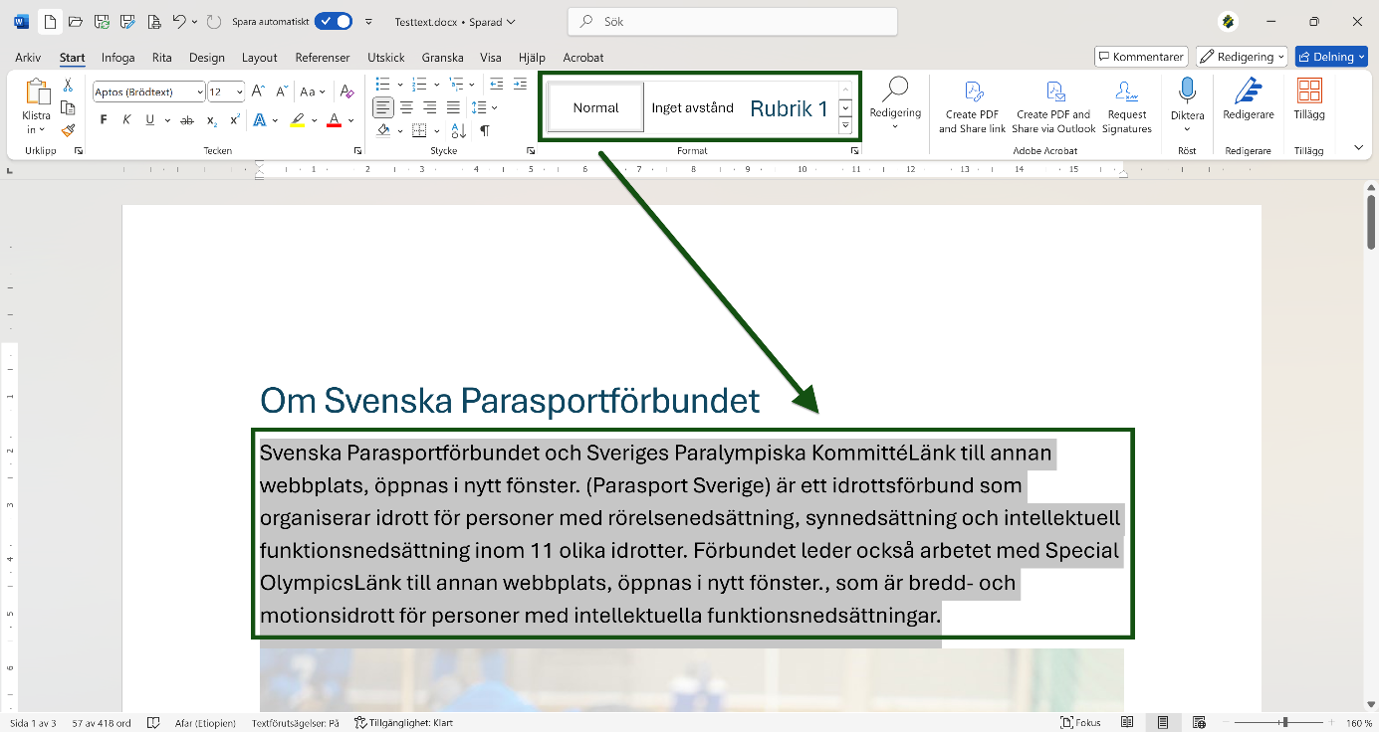Toggle the Spara automatiskt switch
1384x736 pixels.
[333, 21]
